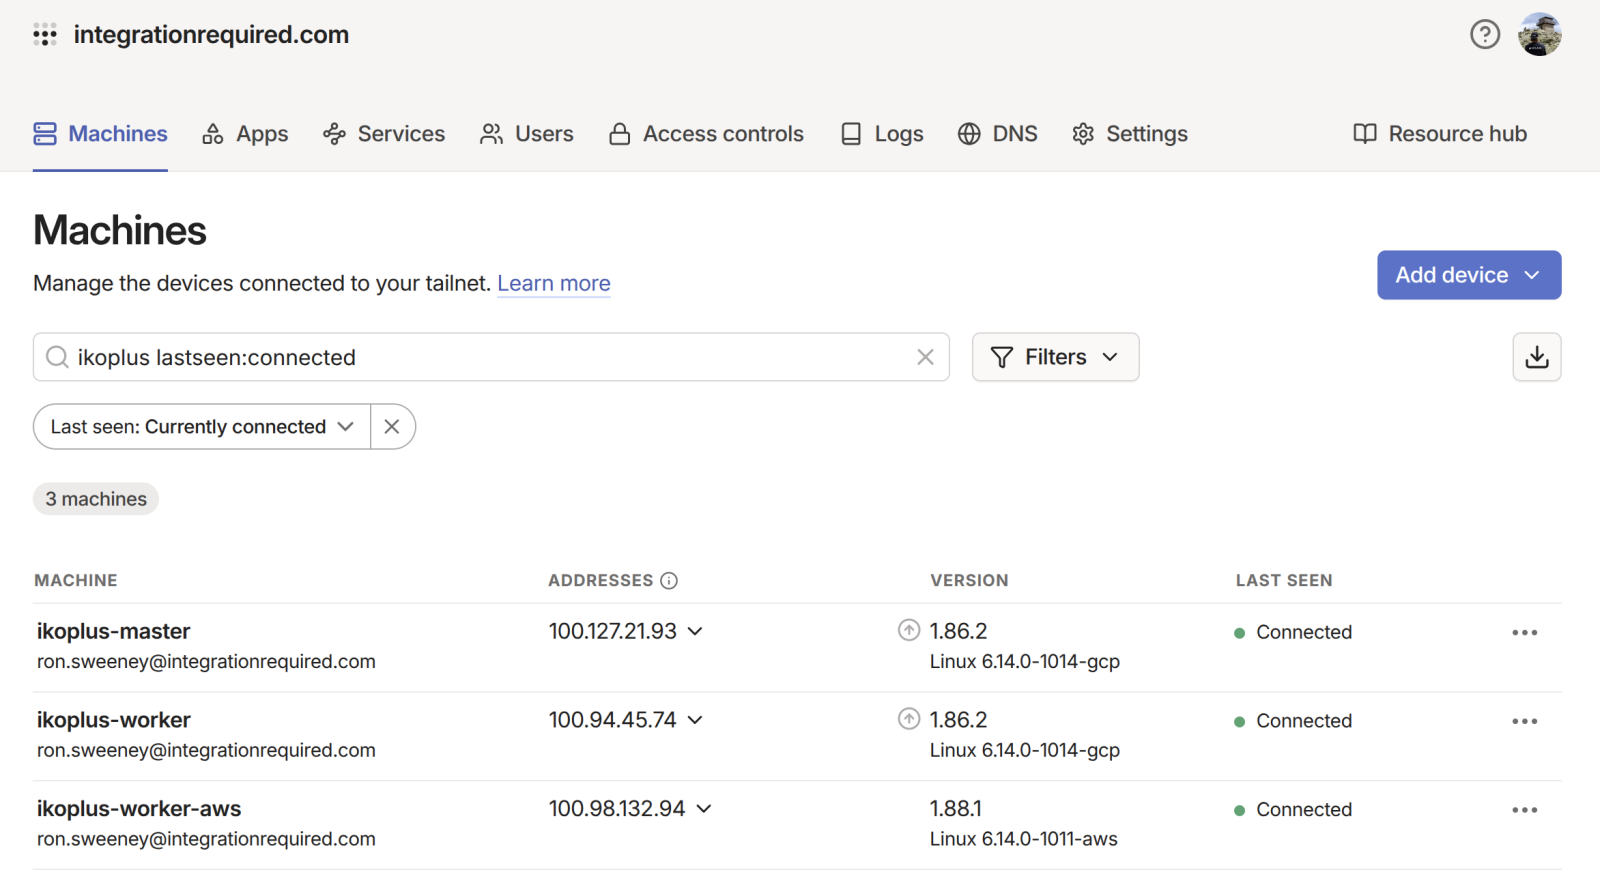
Task: Open more options for ikoplus-worker-aws
Action: 1524,810
